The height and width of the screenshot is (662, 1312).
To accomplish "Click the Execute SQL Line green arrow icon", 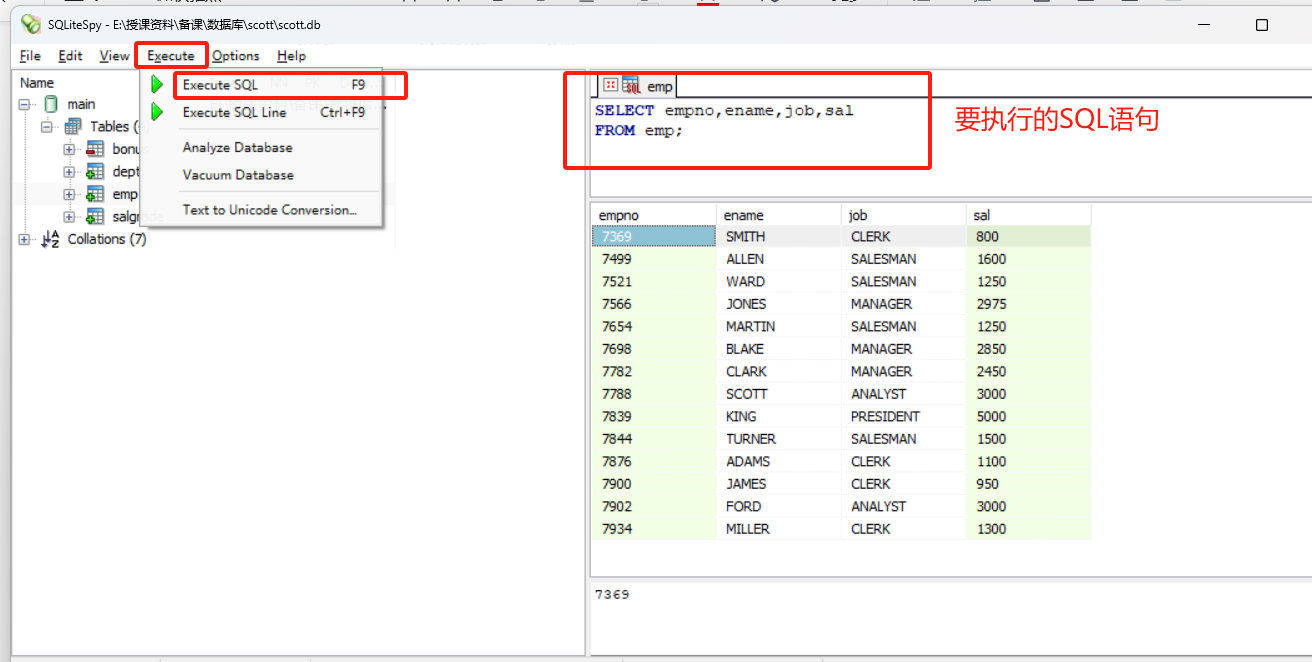I will point(156,112).
